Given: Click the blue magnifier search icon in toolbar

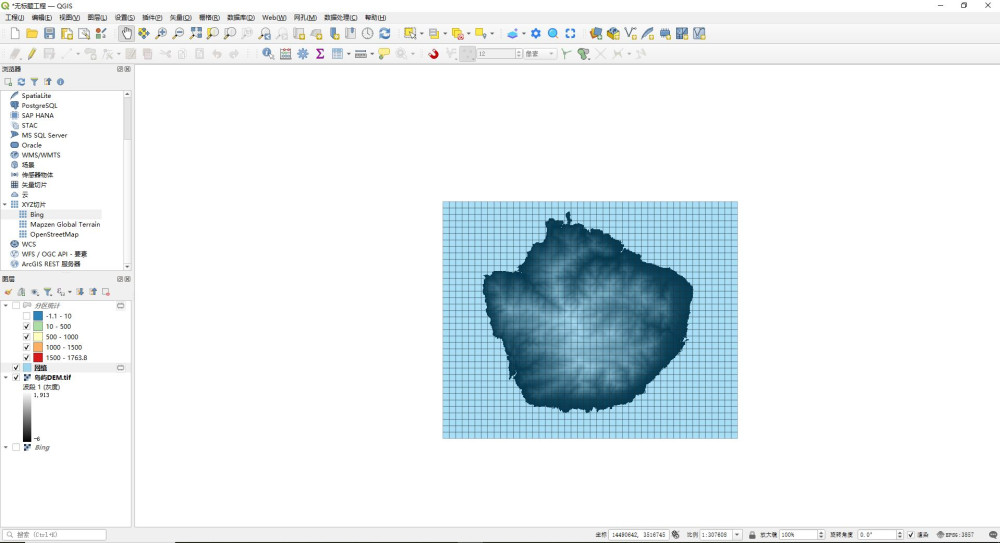Looking at the screenshot, I should 553,34.
